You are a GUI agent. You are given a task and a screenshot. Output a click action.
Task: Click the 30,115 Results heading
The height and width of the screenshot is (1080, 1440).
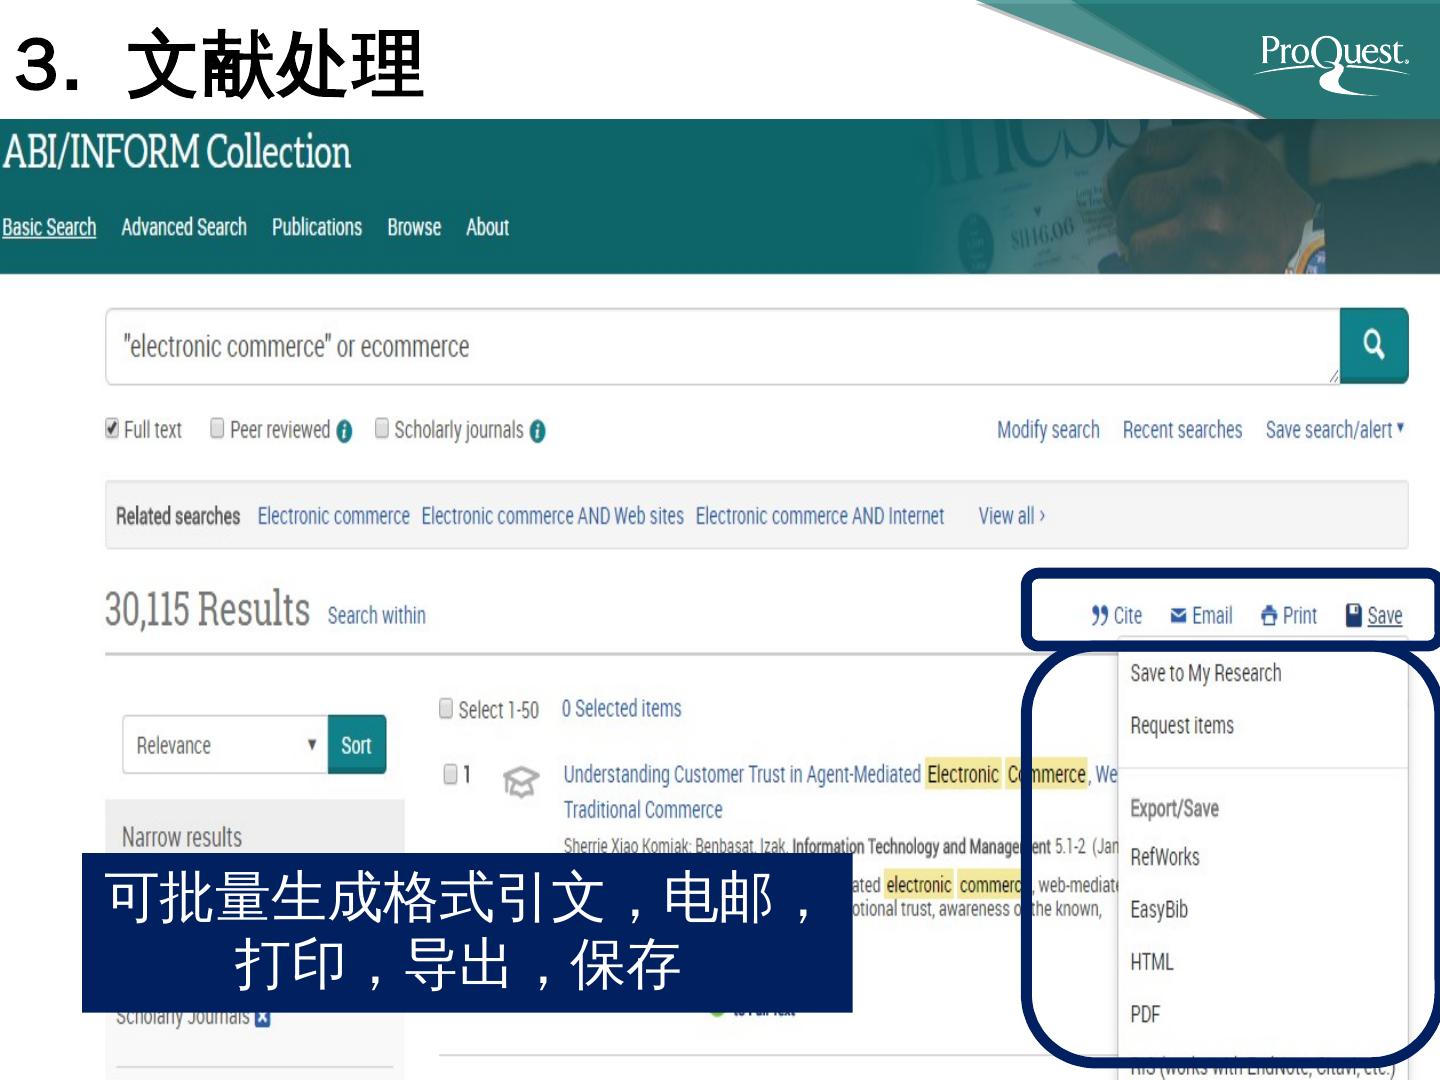pyautogui.click(x=207, y=609)
